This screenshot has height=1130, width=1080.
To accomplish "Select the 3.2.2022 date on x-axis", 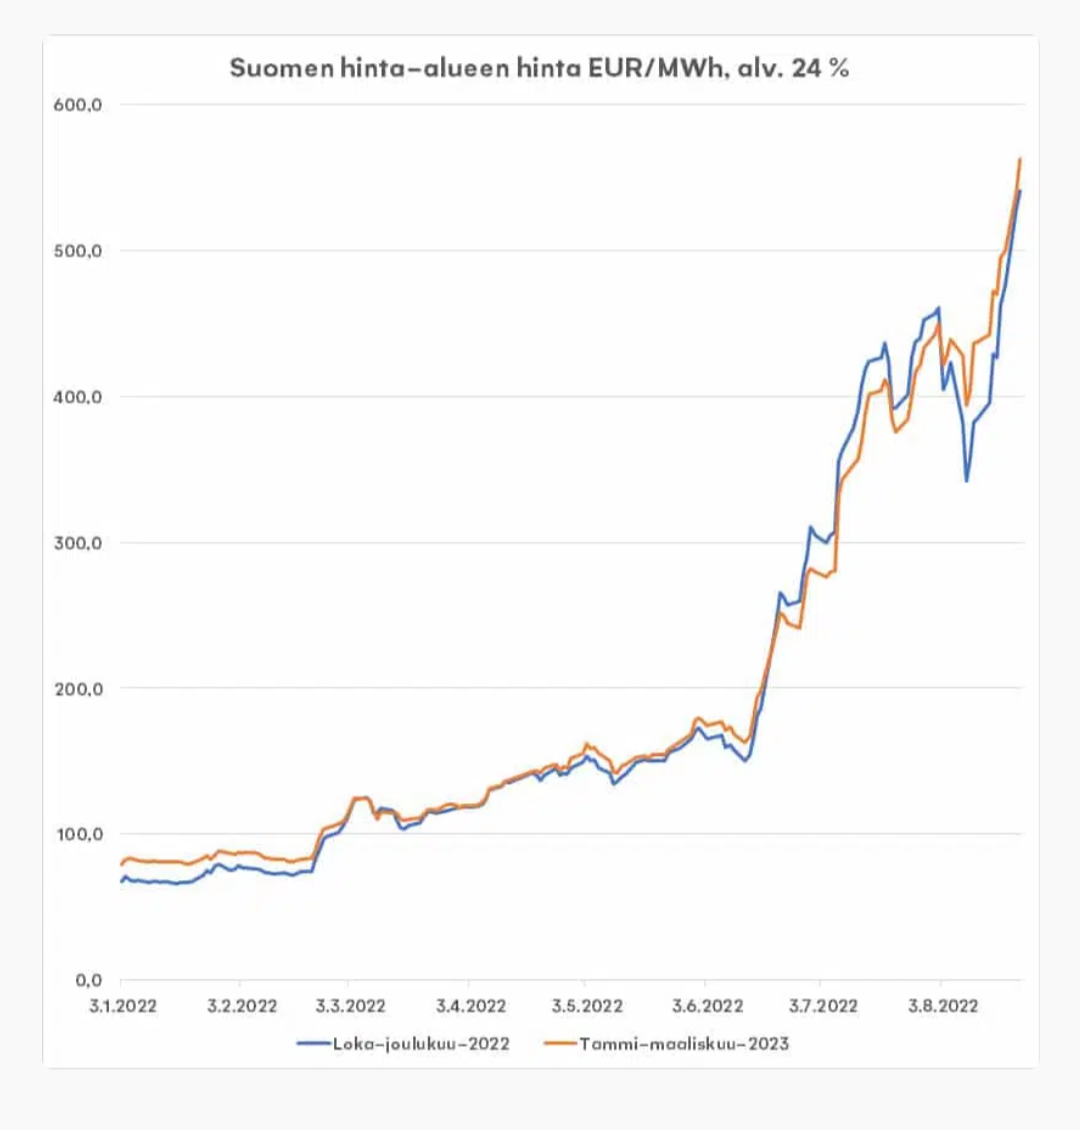I will [242, 1006].
